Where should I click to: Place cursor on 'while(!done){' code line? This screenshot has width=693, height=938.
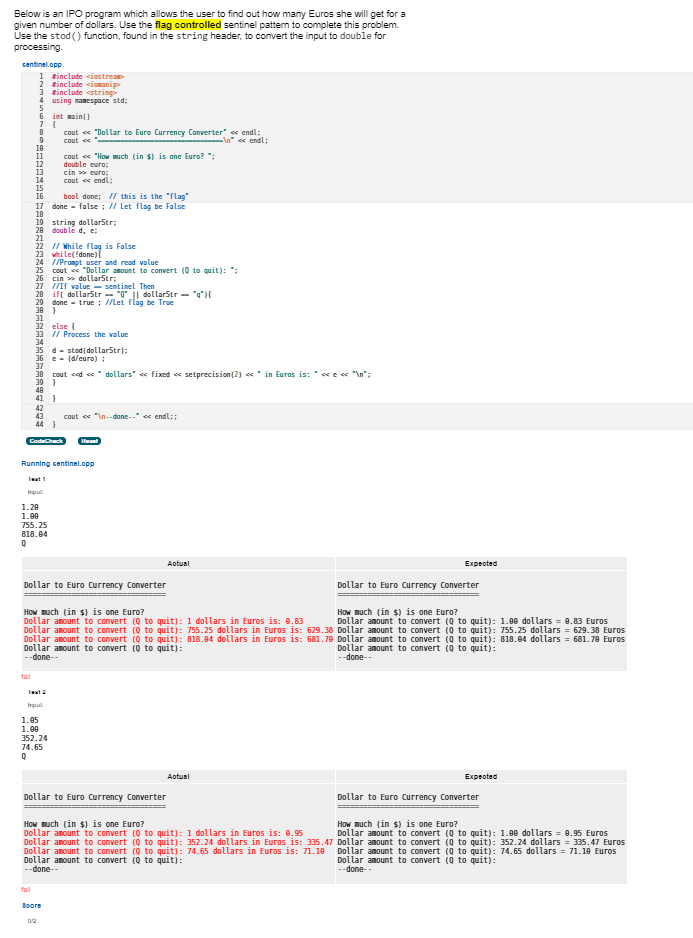(77, 254)
